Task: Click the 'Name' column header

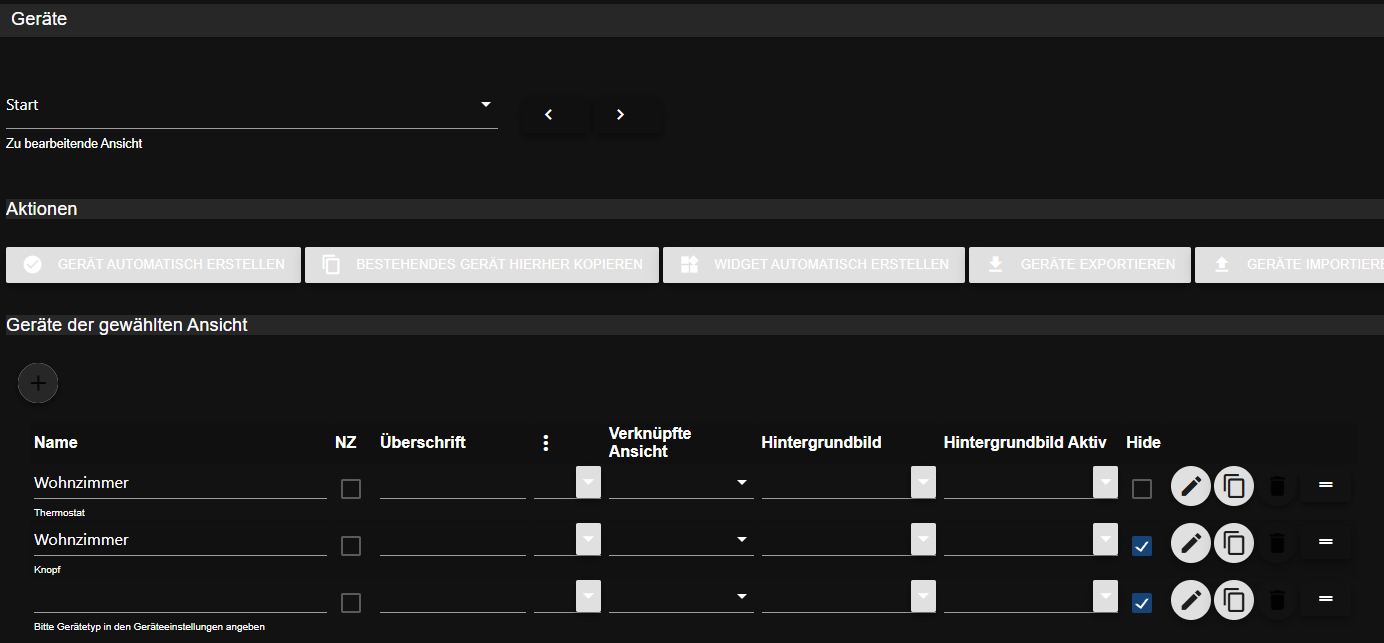Action: (56, 442)
